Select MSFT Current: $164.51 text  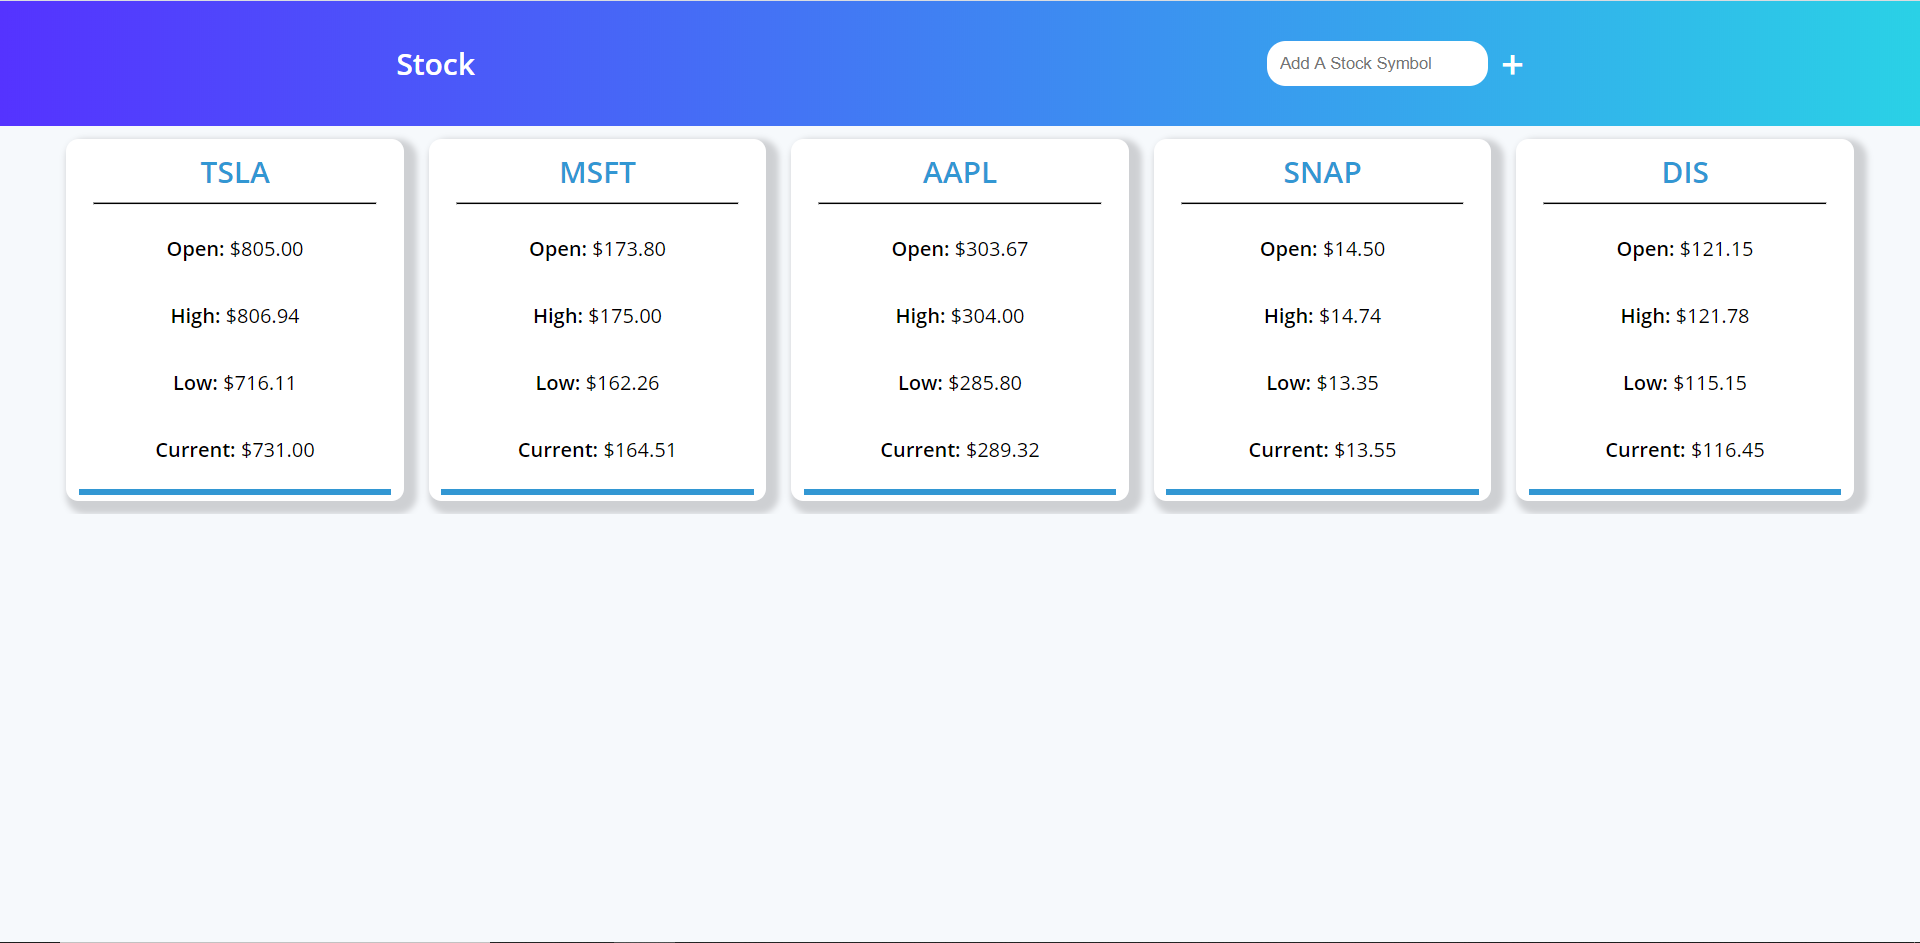(x=597, y=450)
